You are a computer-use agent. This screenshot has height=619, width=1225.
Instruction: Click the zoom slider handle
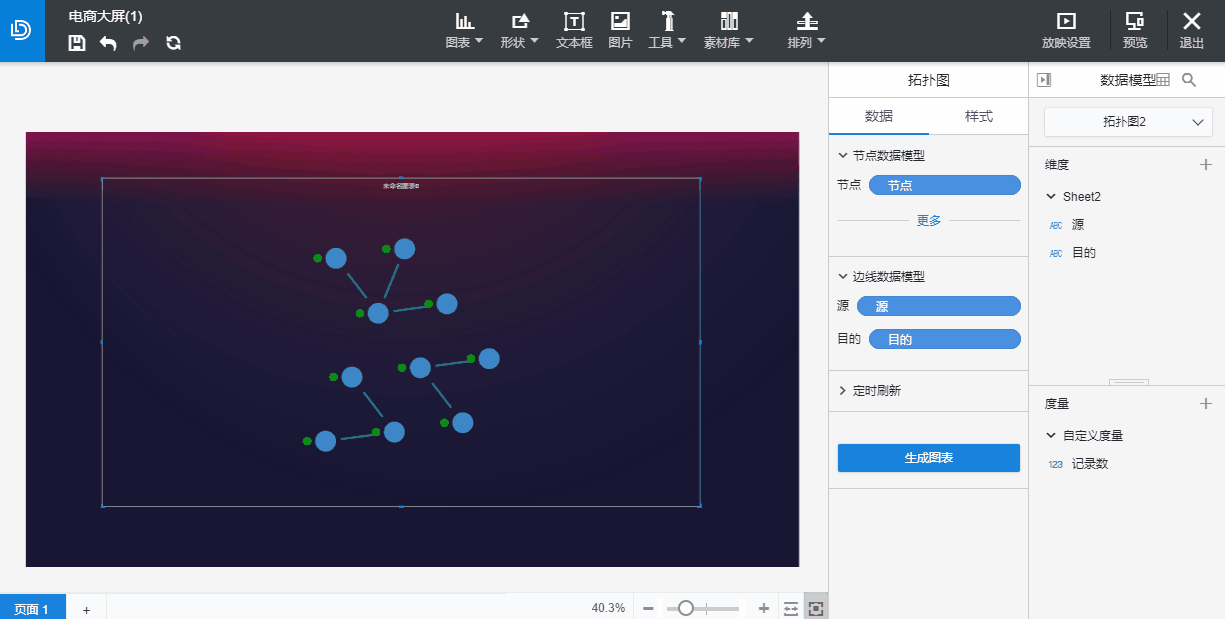[x=686, y=608]
